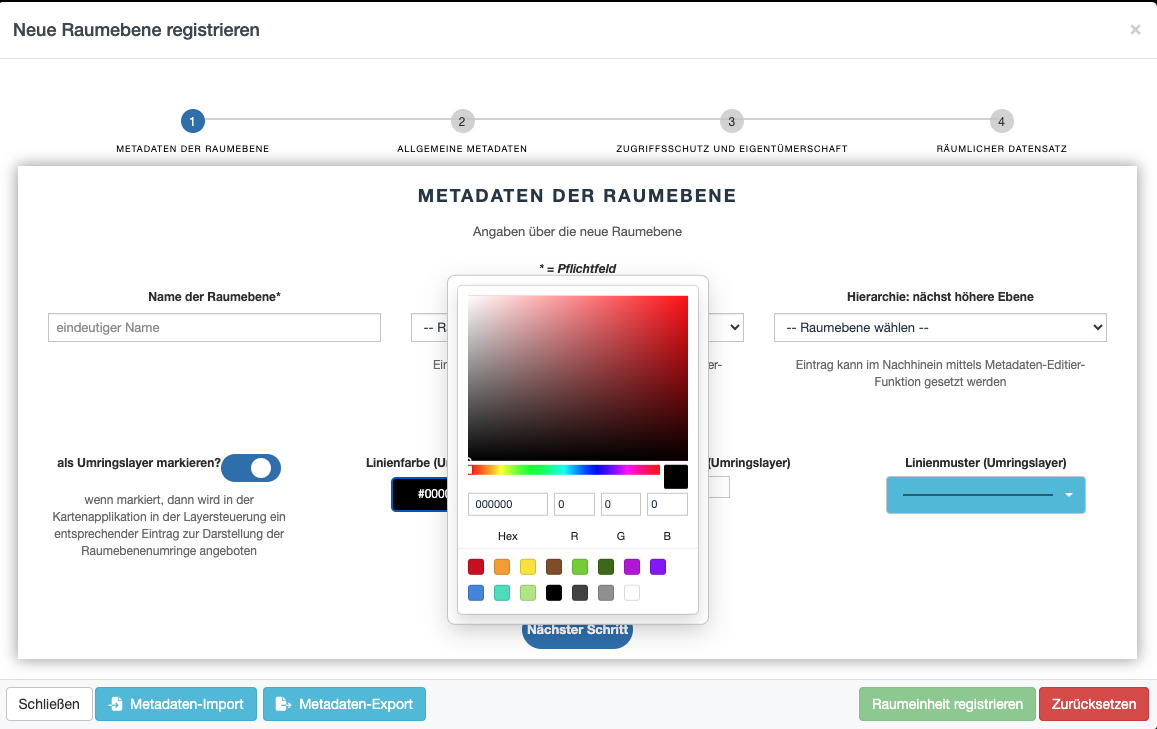Pick the red preset color swatch
Viewport: 1157px width, 729px height.
[476, 567]
